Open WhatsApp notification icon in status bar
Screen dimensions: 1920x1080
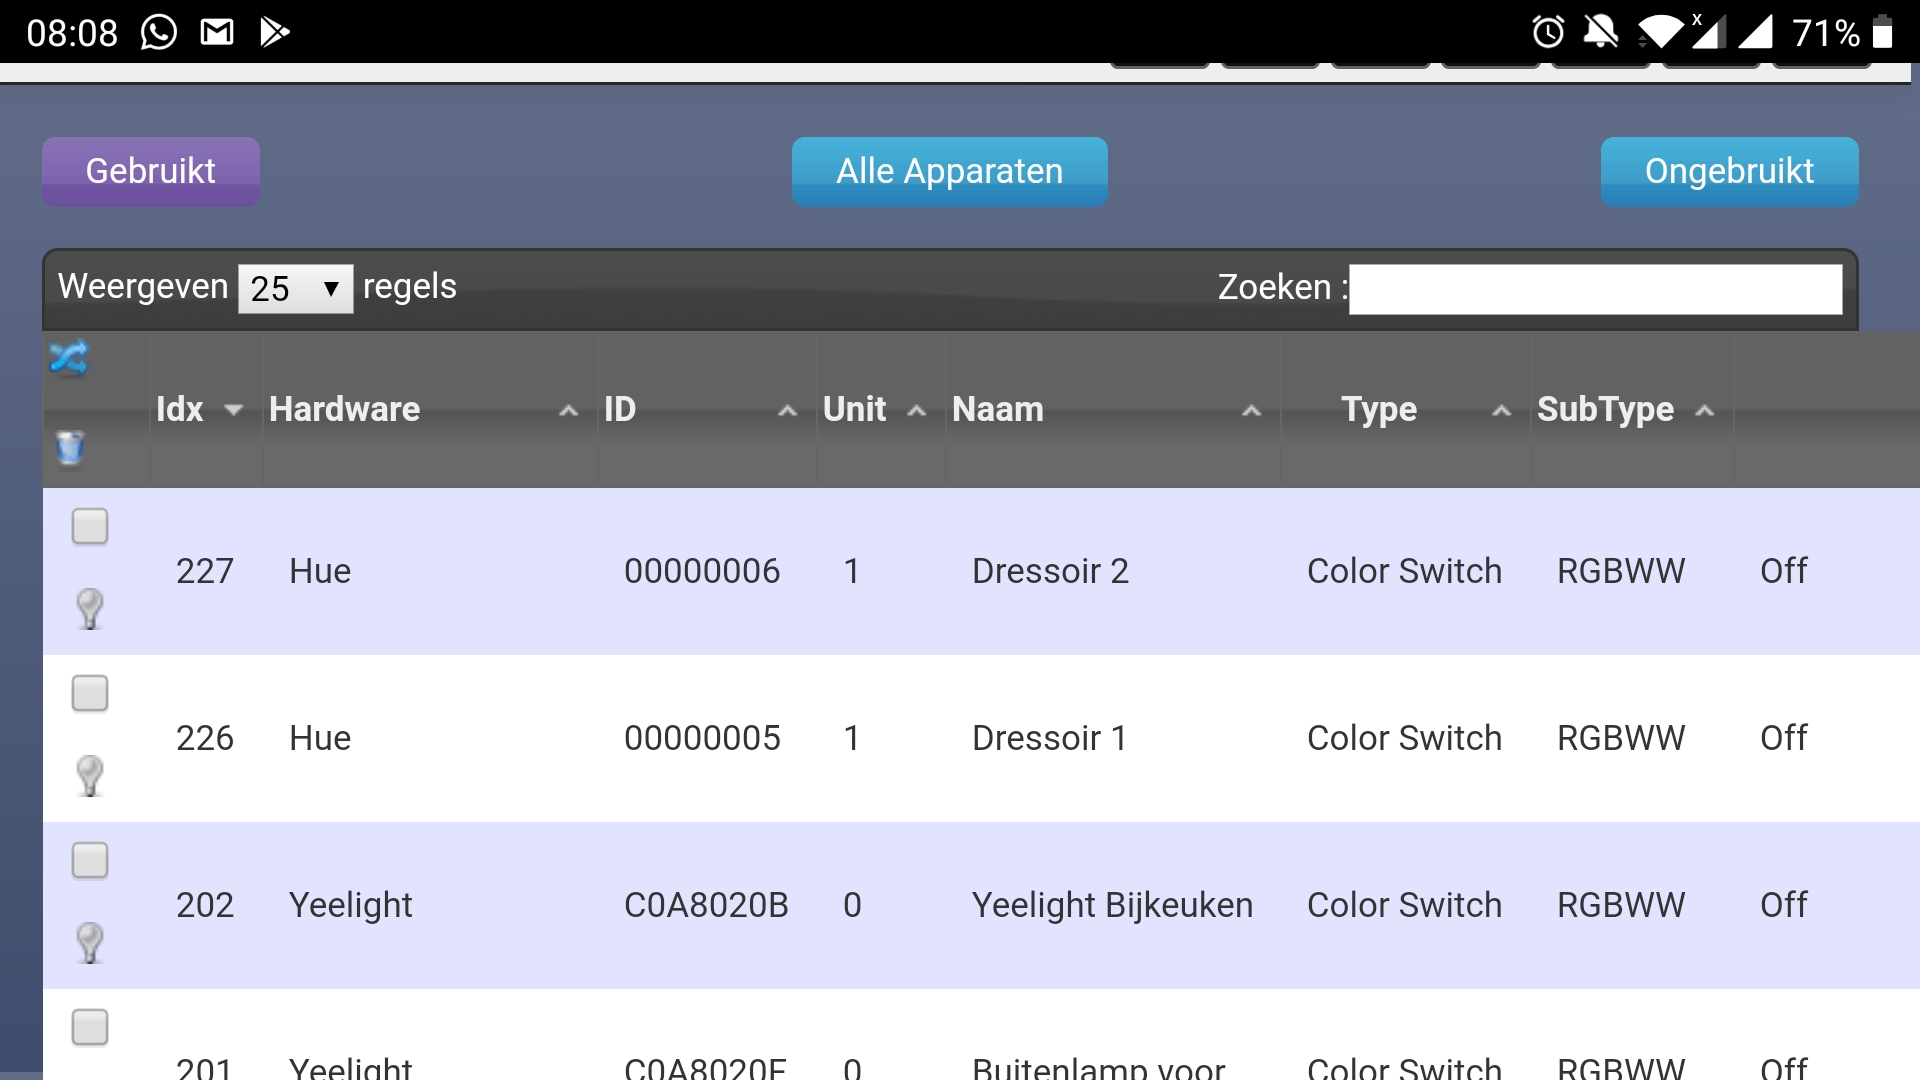click(x=159, y=32)
